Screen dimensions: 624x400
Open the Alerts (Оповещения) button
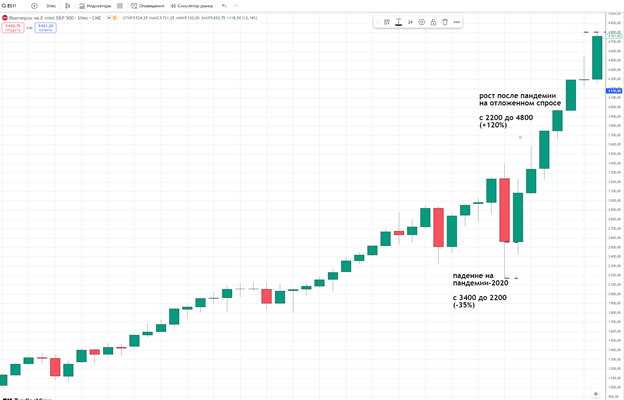[x=148, y=6]
